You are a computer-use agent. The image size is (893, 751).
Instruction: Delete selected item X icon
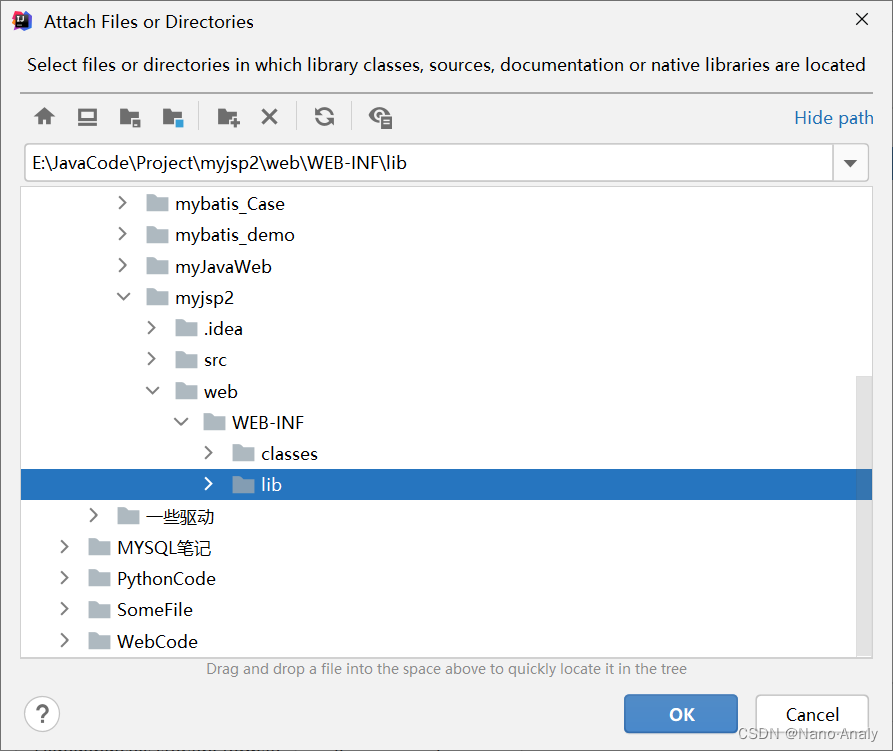269,117
